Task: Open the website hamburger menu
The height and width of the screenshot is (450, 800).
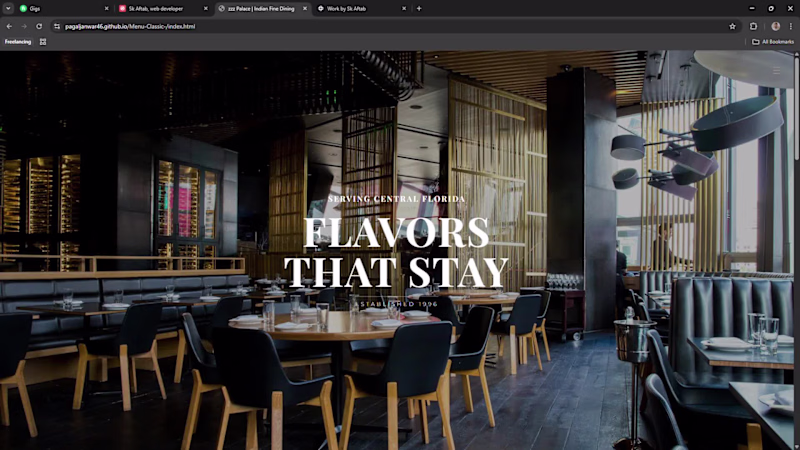Action: [x=777, y=70]
